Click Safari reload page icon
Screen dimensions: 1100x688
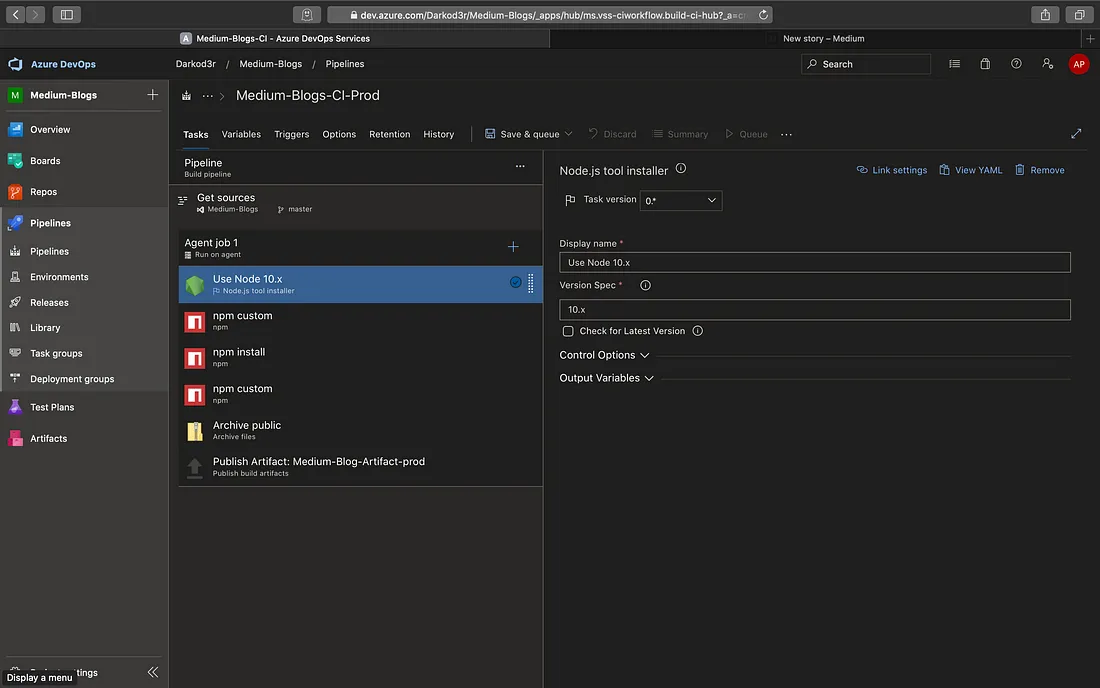point(763,15)
